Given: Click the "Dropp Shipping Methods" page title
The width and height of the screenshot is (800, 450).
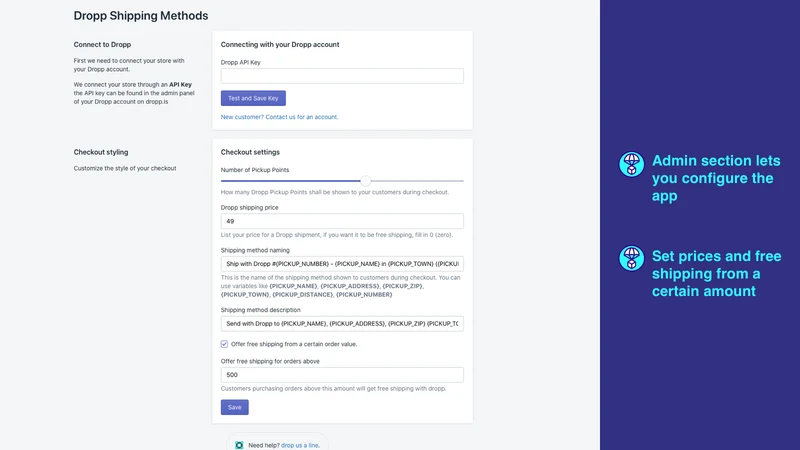Looking at the screenshot, I should (141, 16).
